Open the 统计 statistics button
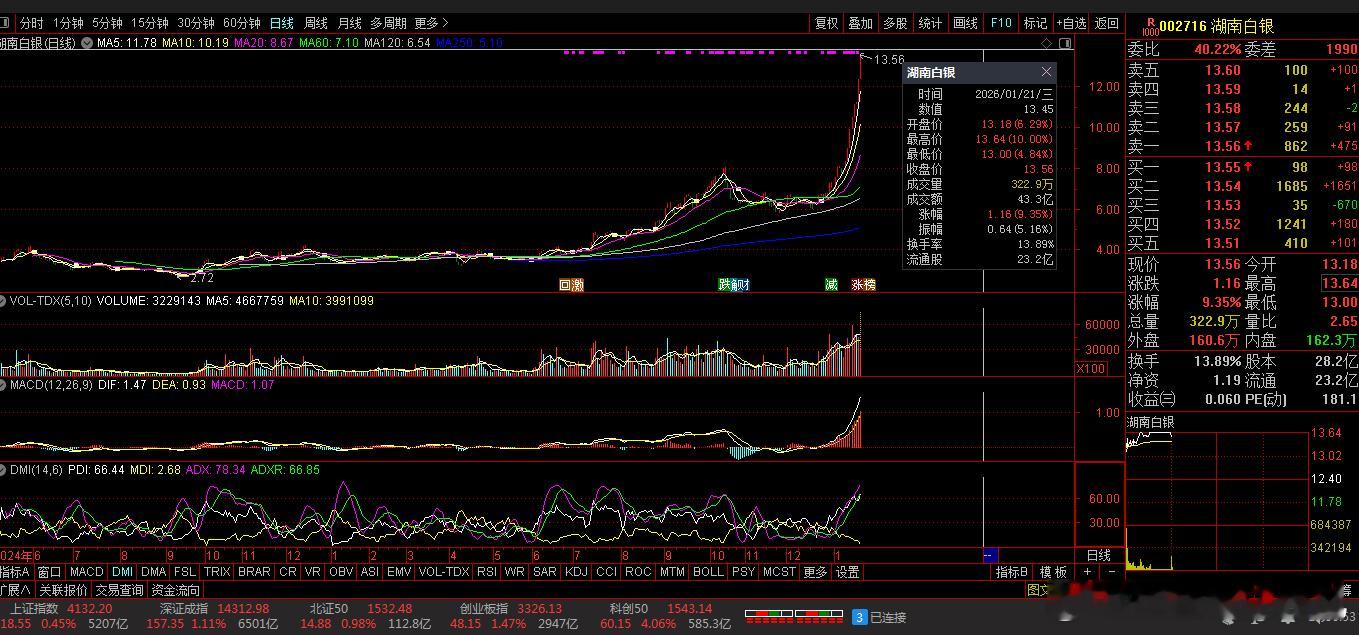Screen dimensions: 1359x635 (x=930, y=23)
